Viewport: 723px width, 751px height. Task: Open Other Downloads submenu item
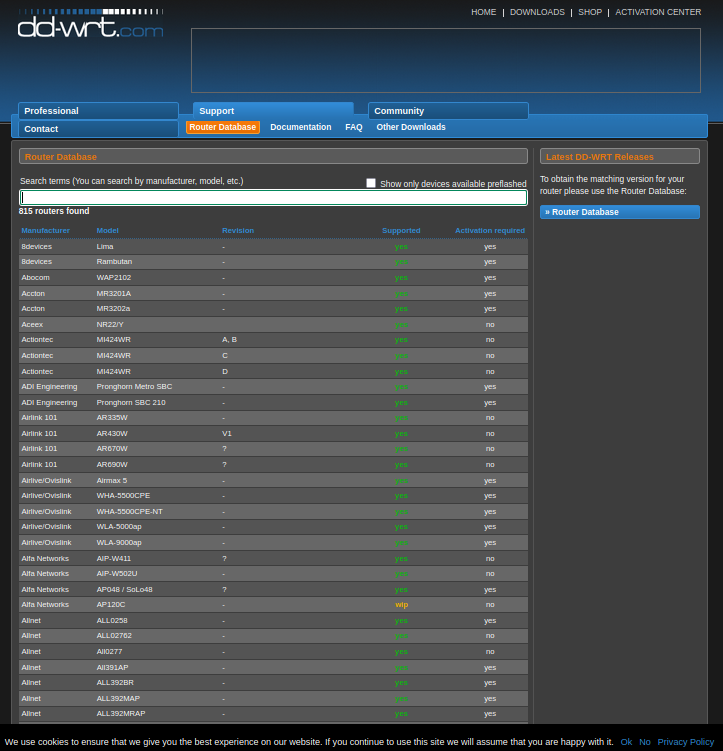click(411, 127)
